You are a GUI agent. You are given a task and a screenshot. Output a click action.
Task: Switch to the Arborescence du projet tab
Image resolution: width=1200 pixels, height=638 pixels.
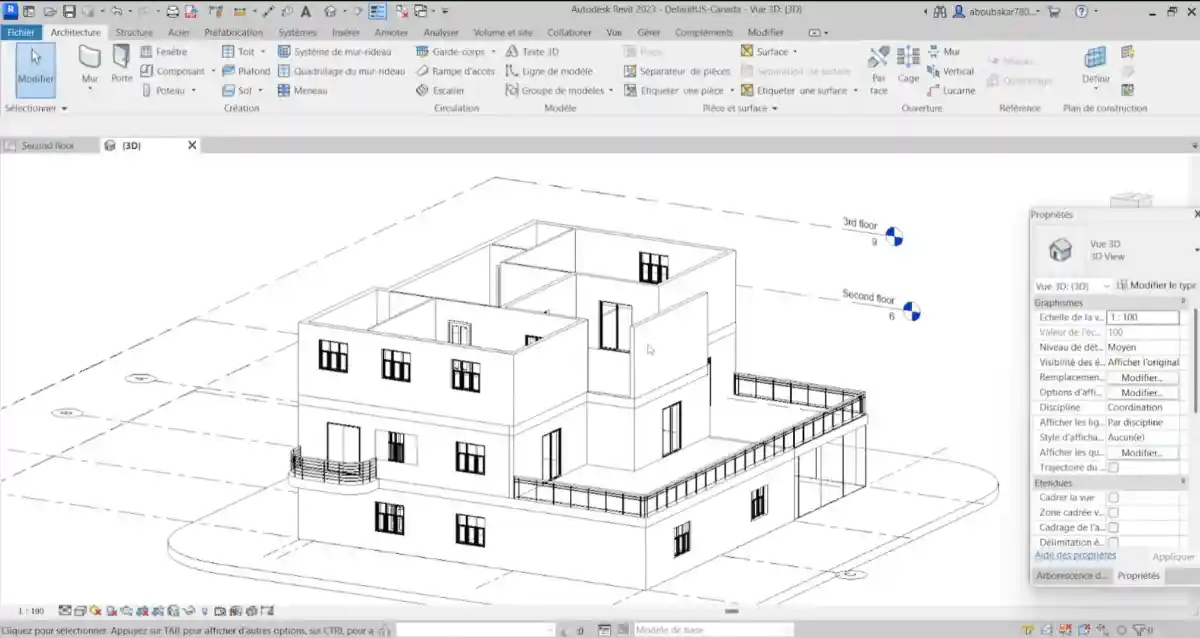(1071, 576)
